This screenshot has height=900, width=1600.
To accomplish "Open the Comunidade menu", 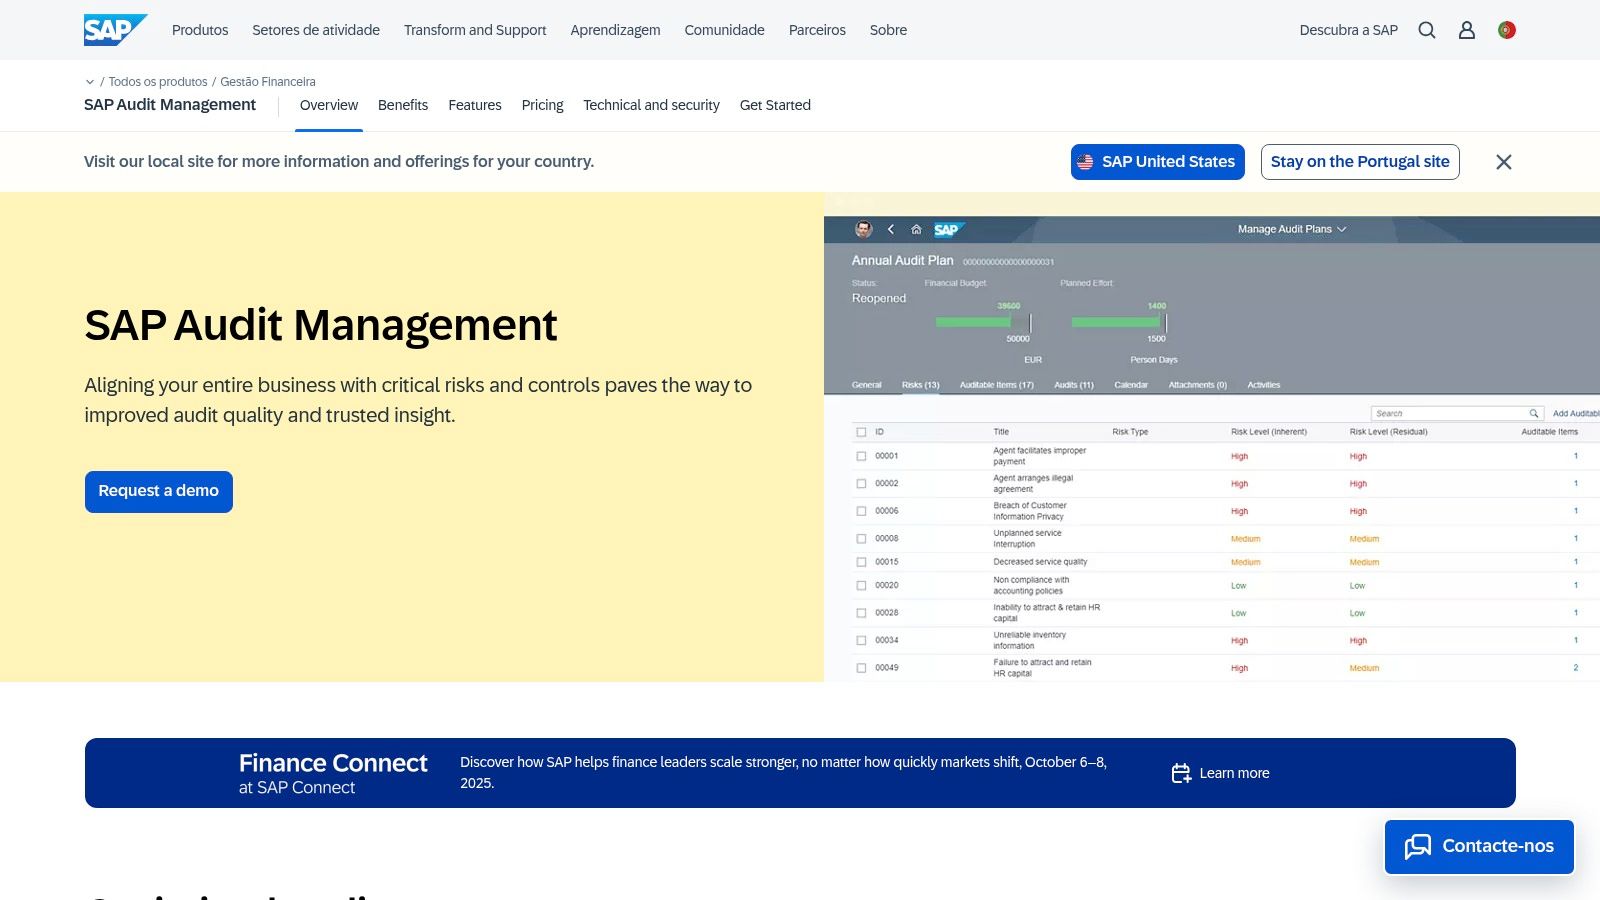I will pyautogui.click(x=724, y=30).
